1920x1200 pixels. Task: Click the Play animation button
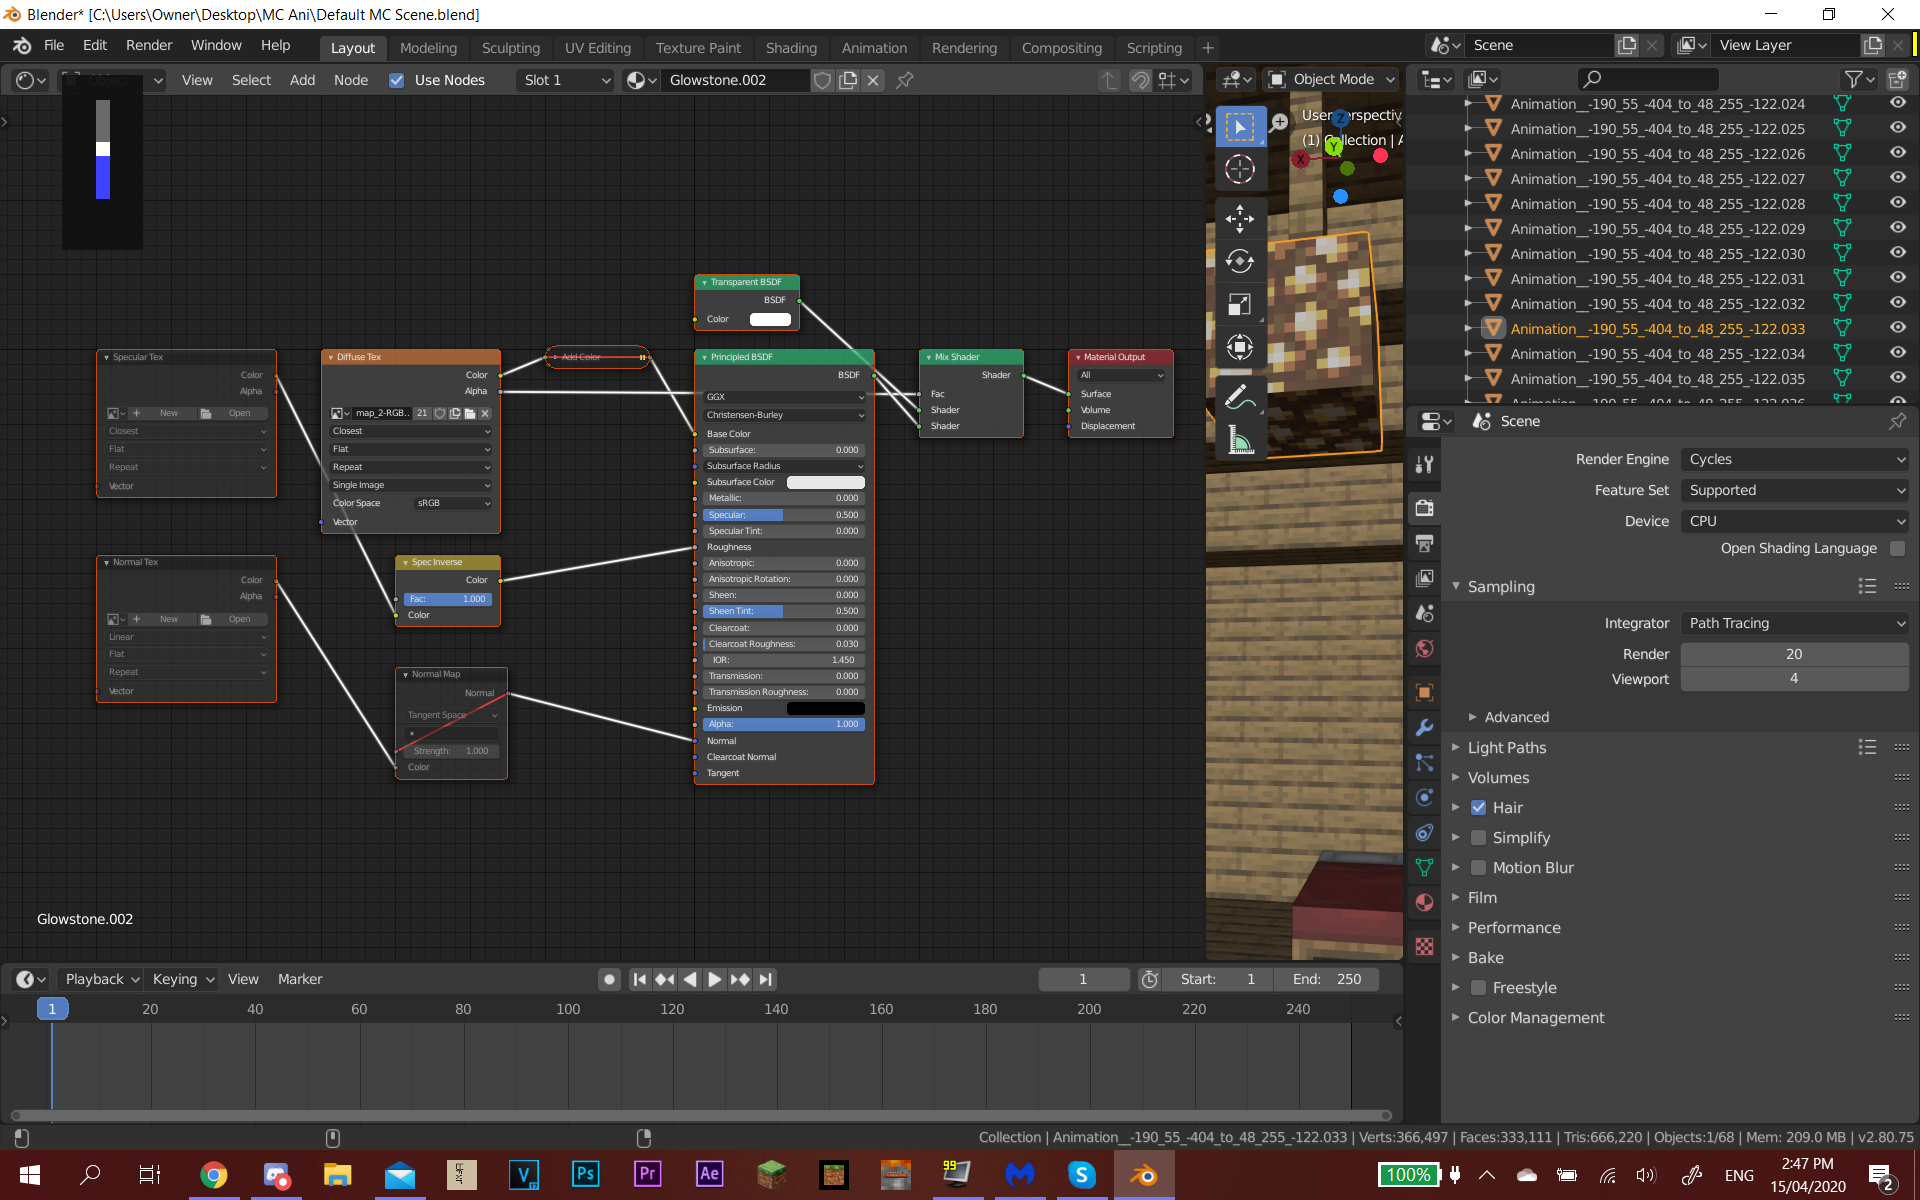[714, 979]
